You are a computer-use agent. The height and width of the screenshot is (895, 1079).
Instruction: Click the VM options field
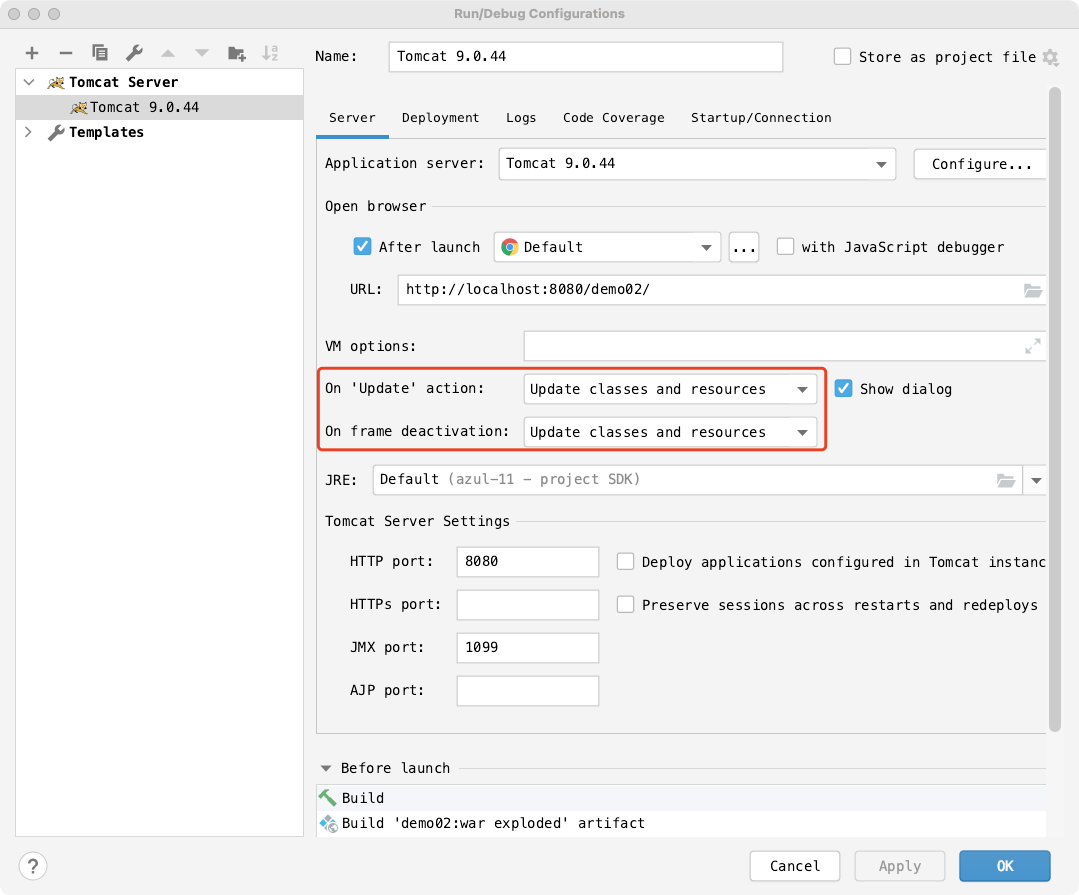click(x=784, y=346)
